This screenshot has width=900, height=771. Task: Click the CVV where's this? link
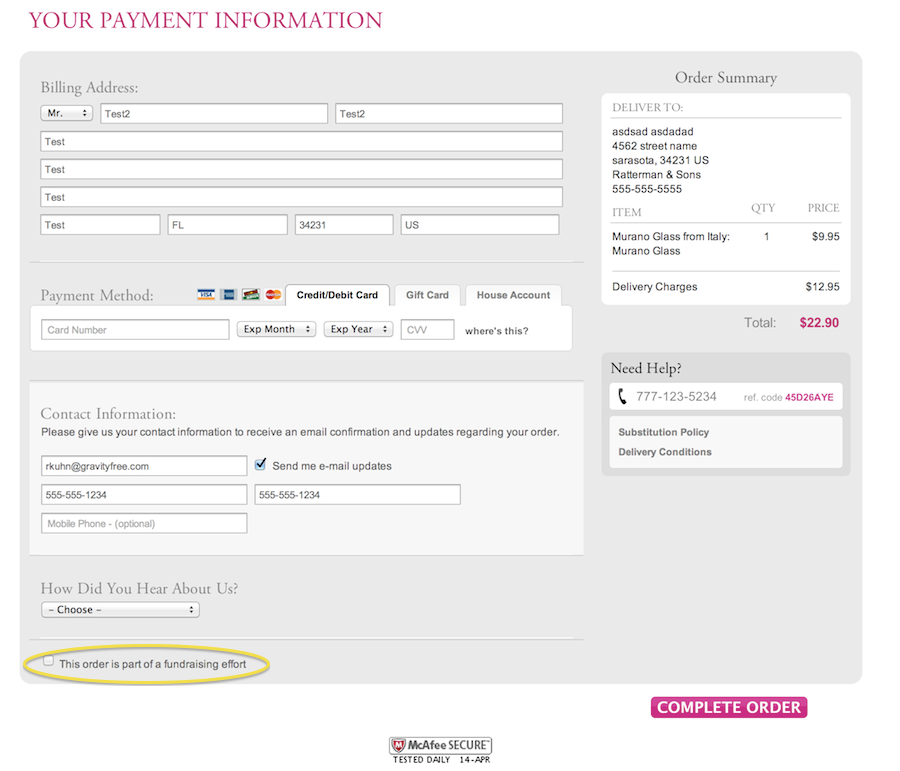[x=496, y=331]
